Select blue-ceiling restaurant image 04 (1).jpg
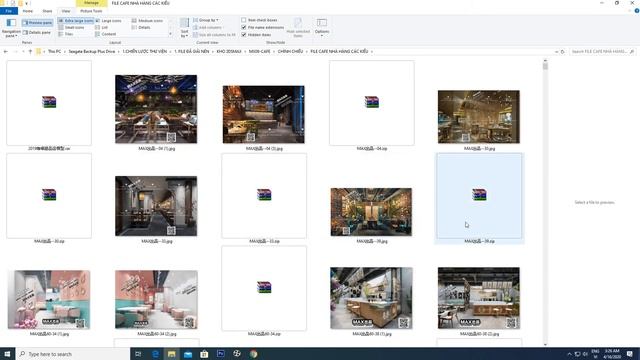Viewport: 640px width, 360px height. pyautogui.click(x=156, y=109)
